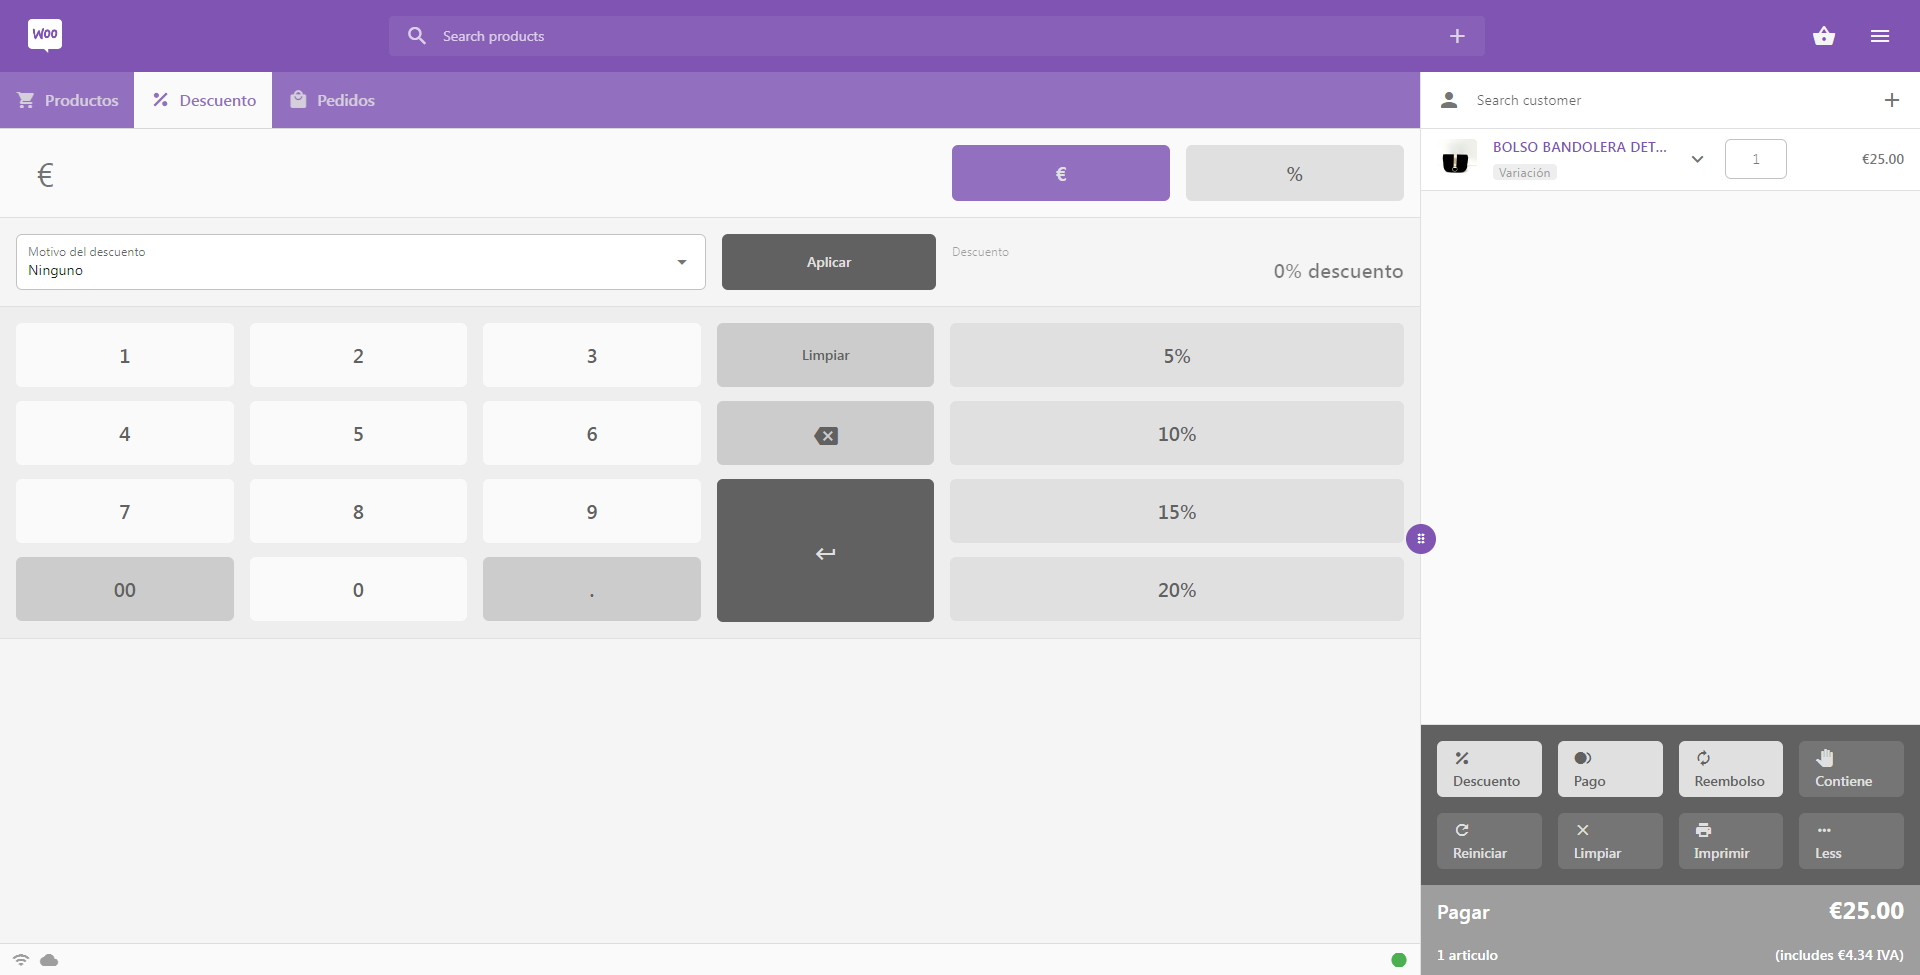Switch to the Productos tab
The image size is (1920, 975).
(67, 100)
